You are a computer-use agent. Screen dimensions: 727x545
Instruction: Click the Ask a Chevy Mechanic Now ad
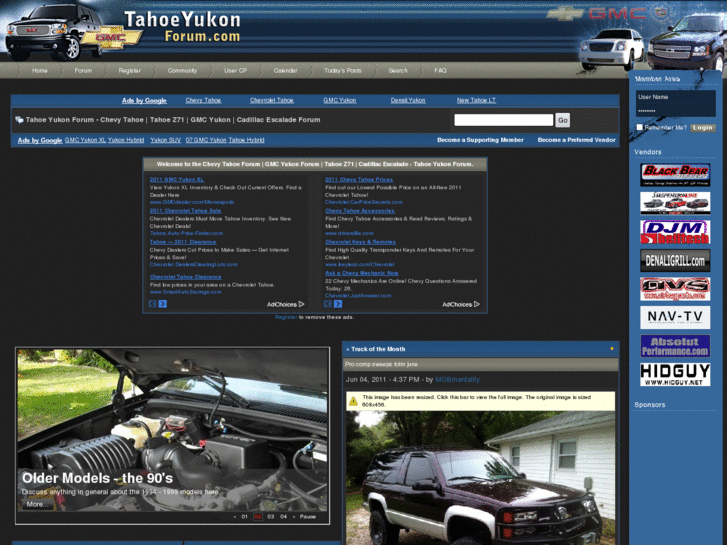coord(362,273)
